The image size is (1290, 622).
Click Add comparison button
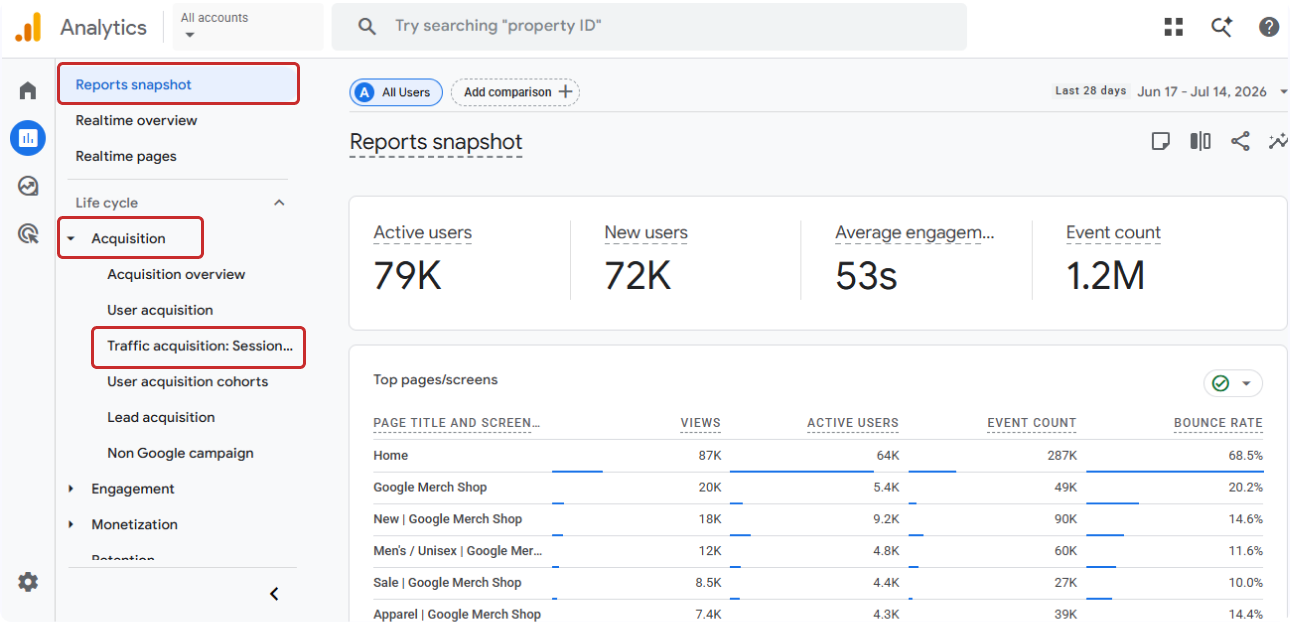(x=515, y=92)
